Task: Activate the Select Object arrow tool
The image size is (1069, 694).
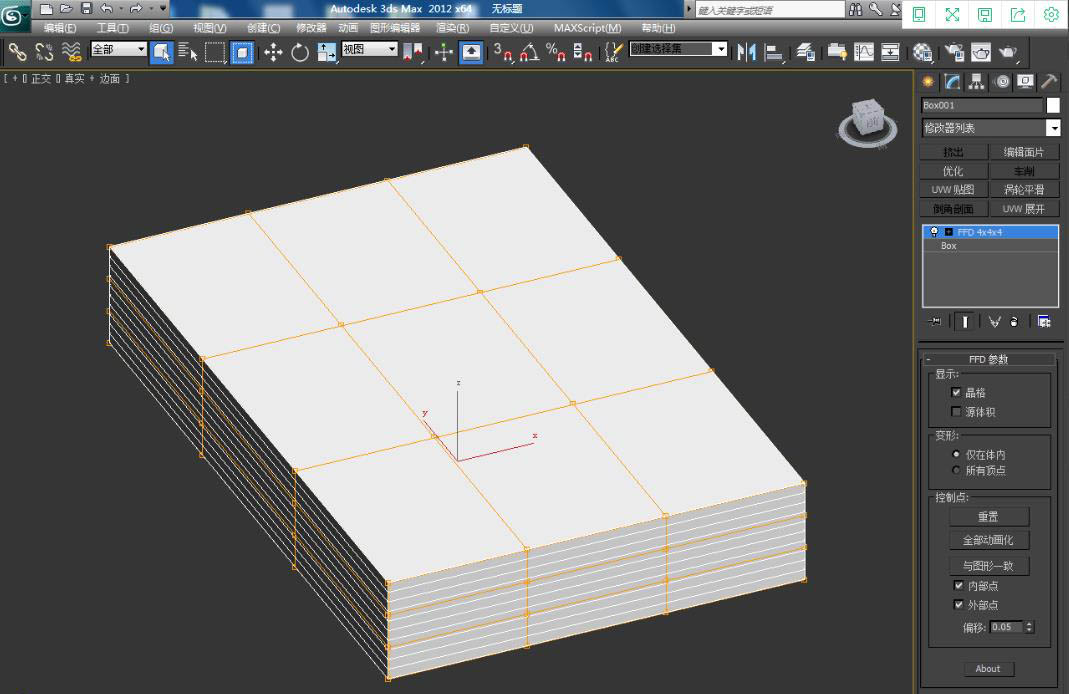Action: pos(162,52)
